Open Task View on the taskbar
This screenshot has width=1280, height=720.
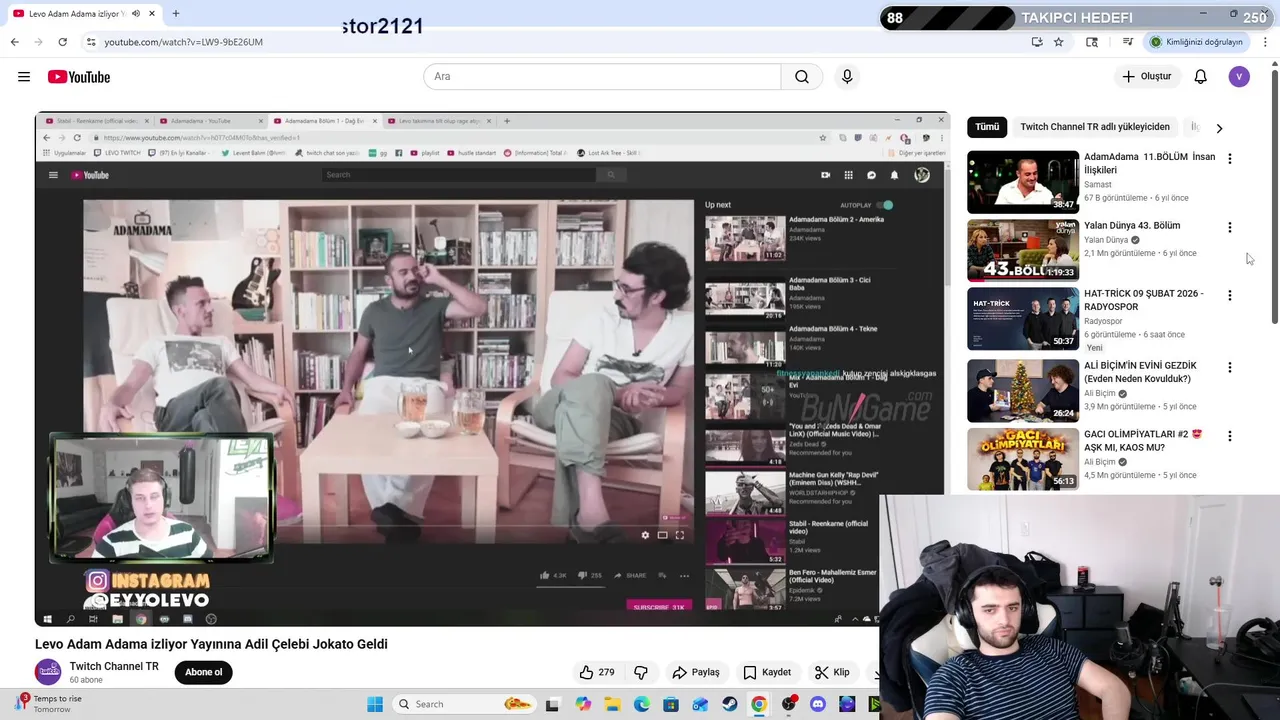coord(552,704)
